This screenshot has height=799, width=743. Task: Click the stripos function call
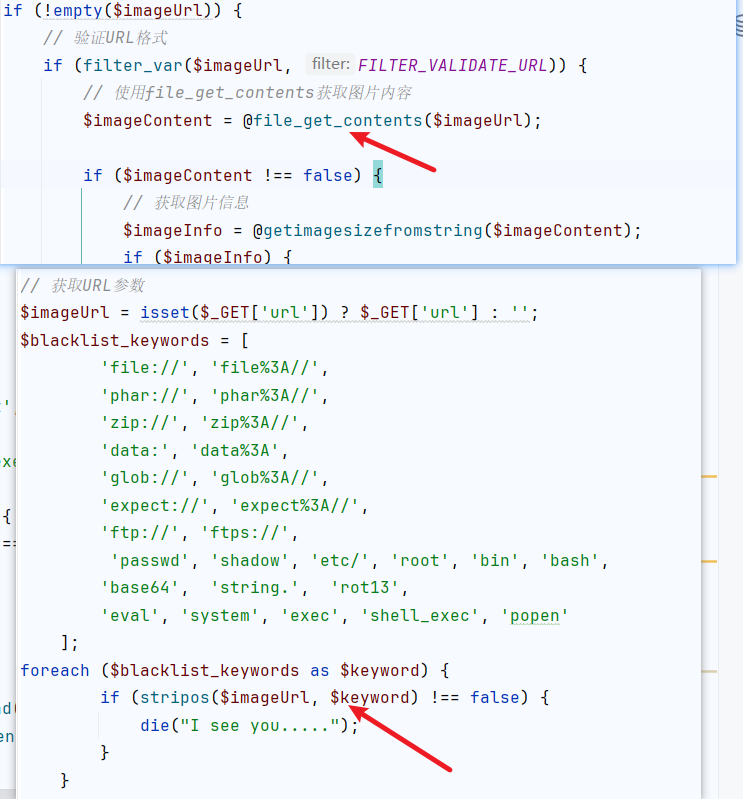175,697
